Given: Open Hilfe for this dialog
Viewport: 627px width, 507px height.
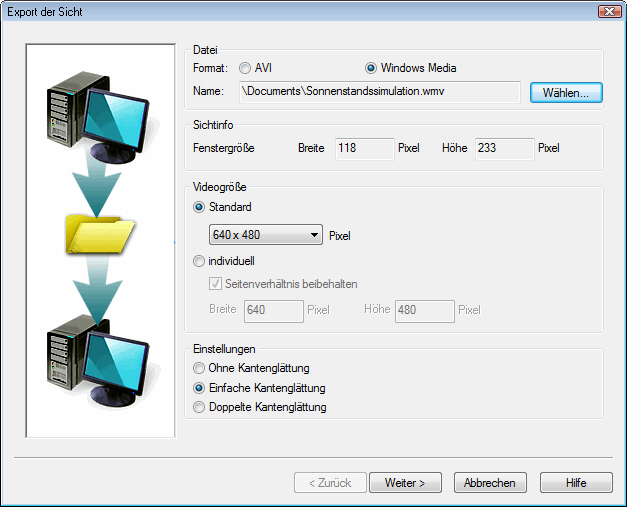Looking at the screenshot, I should (x=576, y=483).
